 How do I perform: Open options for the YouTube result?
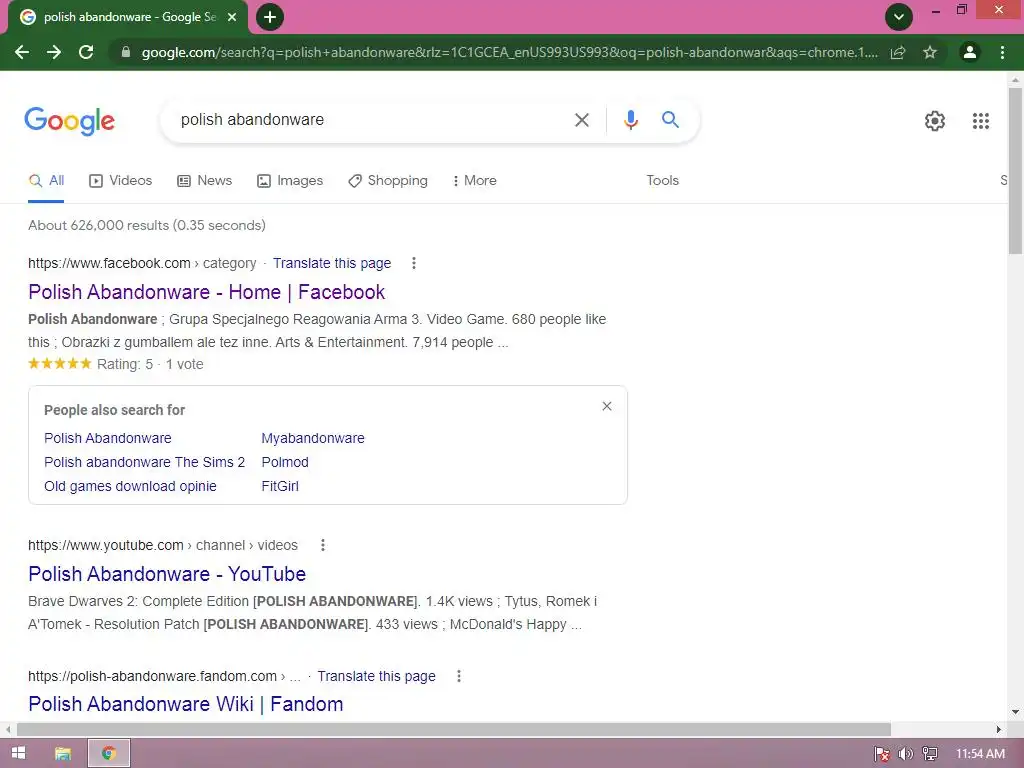[323, 545]
